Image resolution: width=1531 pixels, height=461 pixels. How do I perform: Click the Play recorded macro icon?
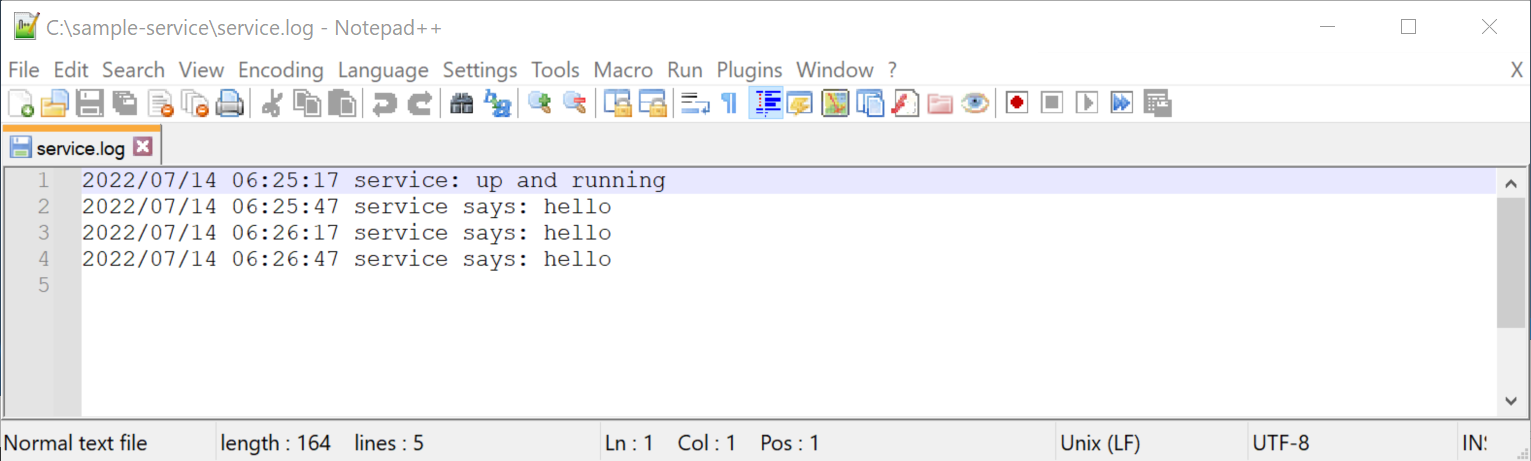pos(1086,103)
